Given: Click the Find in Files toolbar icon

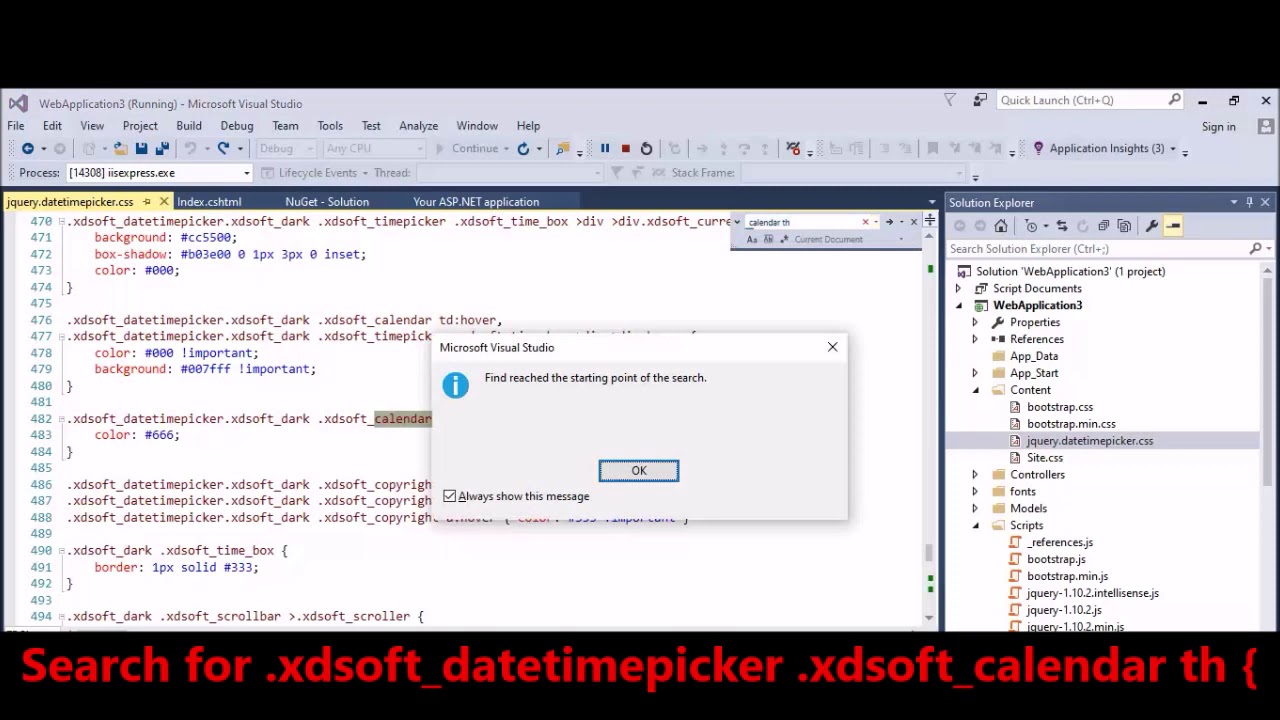Looking at the screenshot, I should pos(563,148).
